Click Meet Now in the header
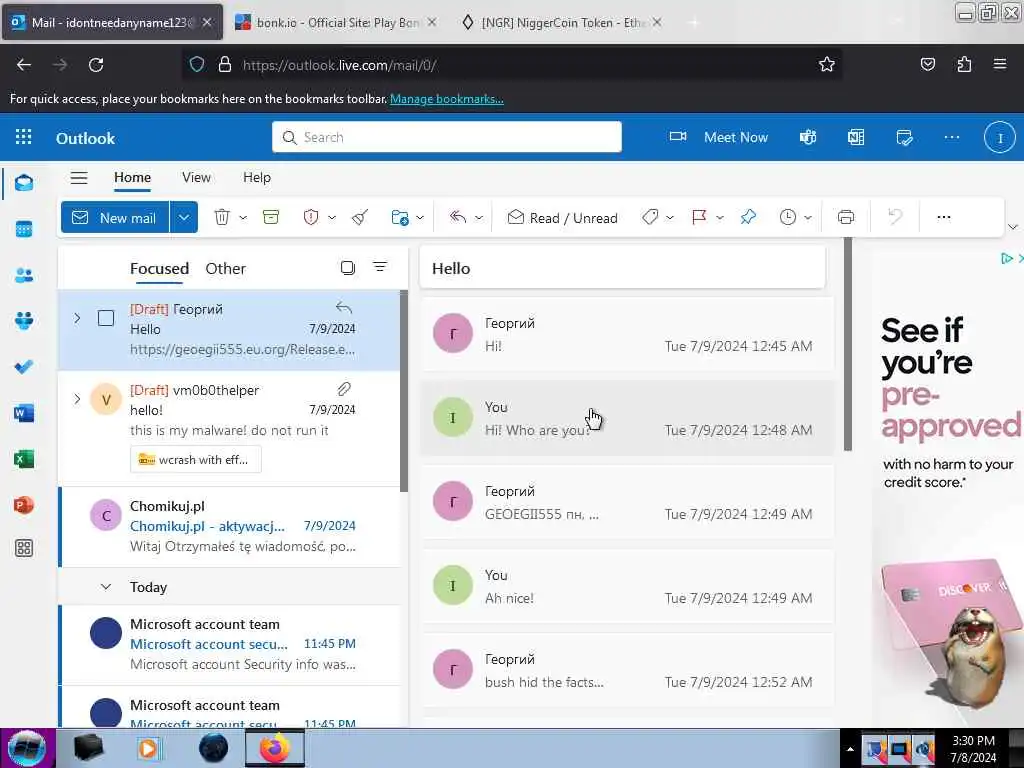The height and width of the screenshot is (768, 1024). 719,137
